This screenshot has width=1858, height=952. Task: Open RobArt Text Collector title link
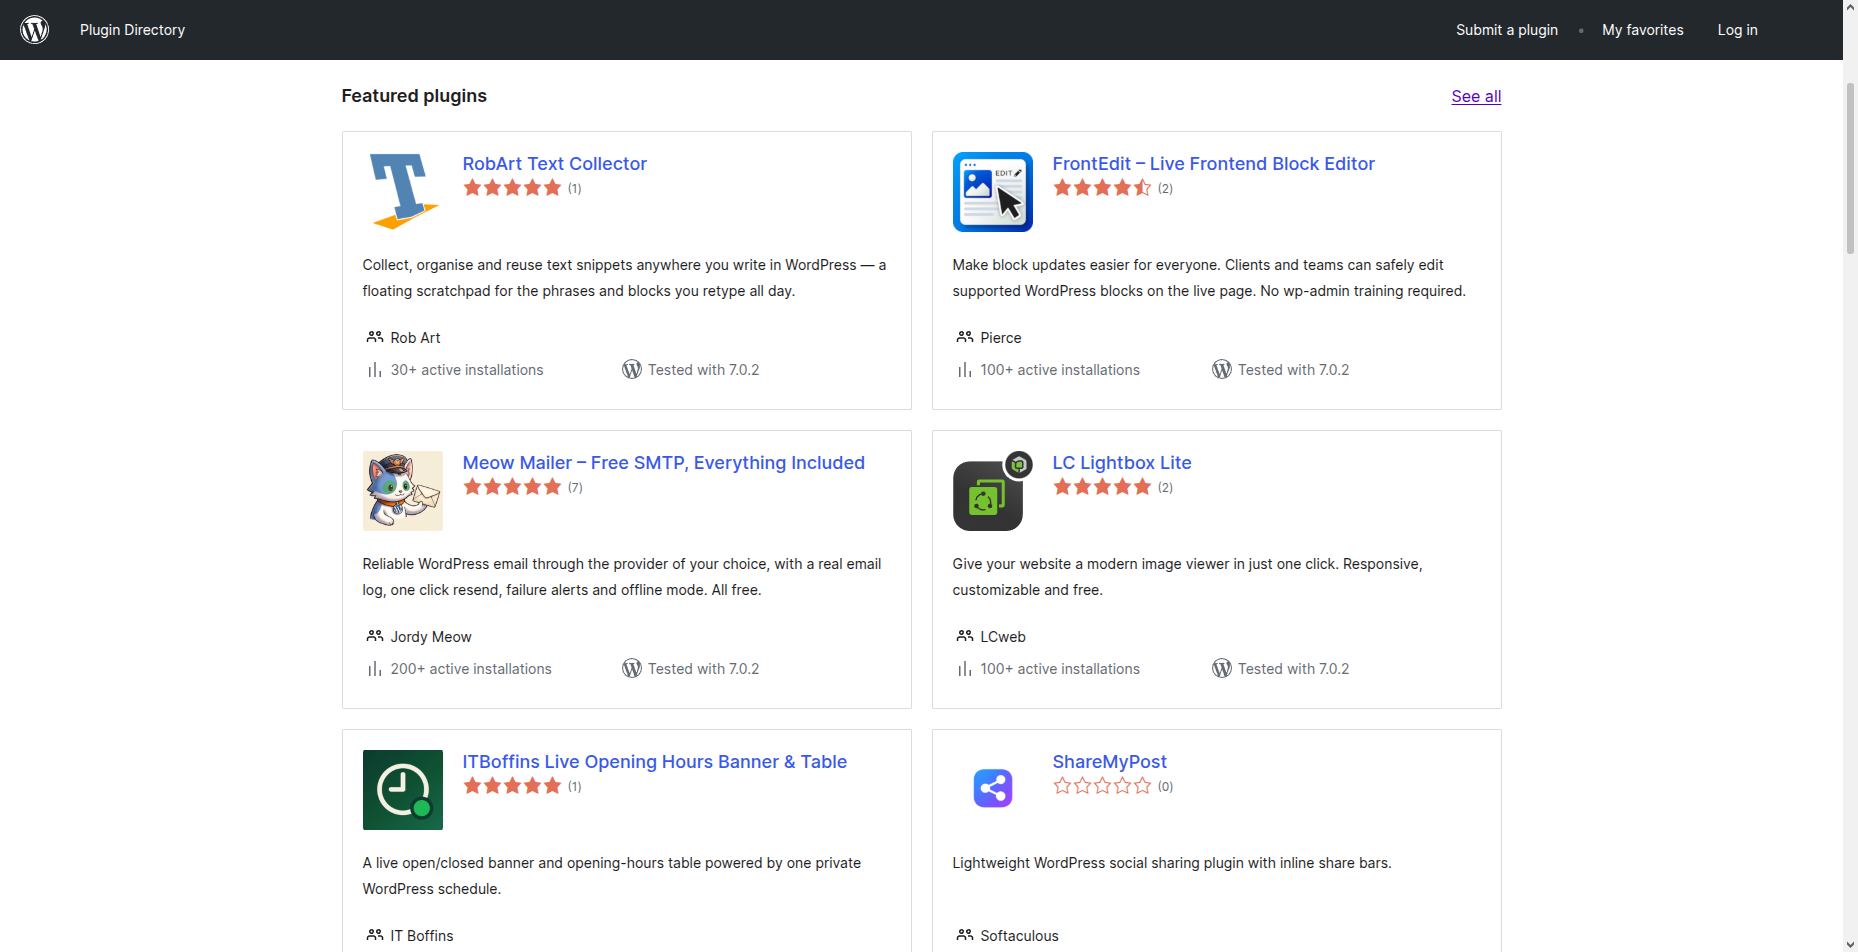[x=555, y=163]
